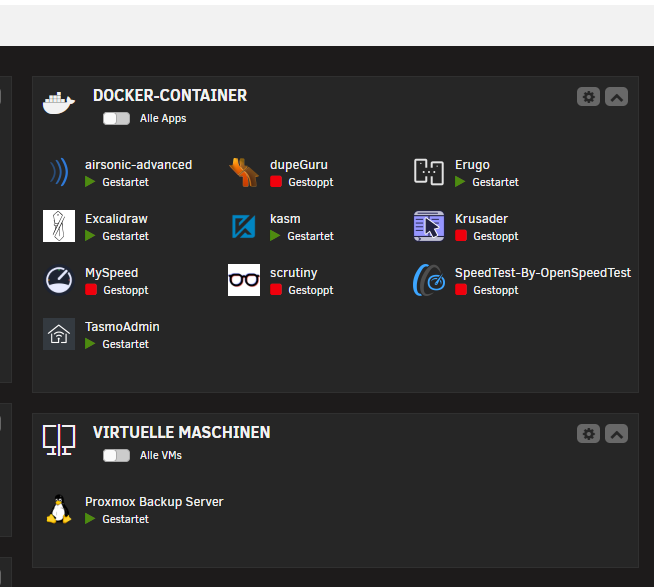Collapse the Docker-Container panel

pyautogui.click(x=617, y=97)
